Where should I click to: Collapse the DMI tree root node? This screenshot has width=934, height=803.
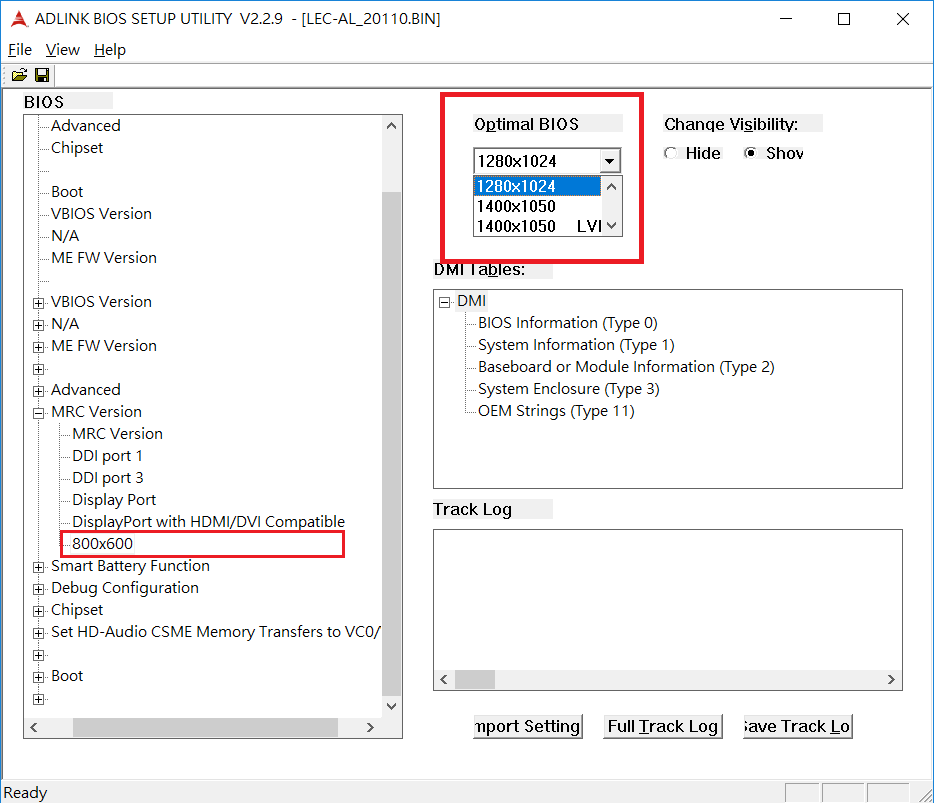tap(444, 302)
